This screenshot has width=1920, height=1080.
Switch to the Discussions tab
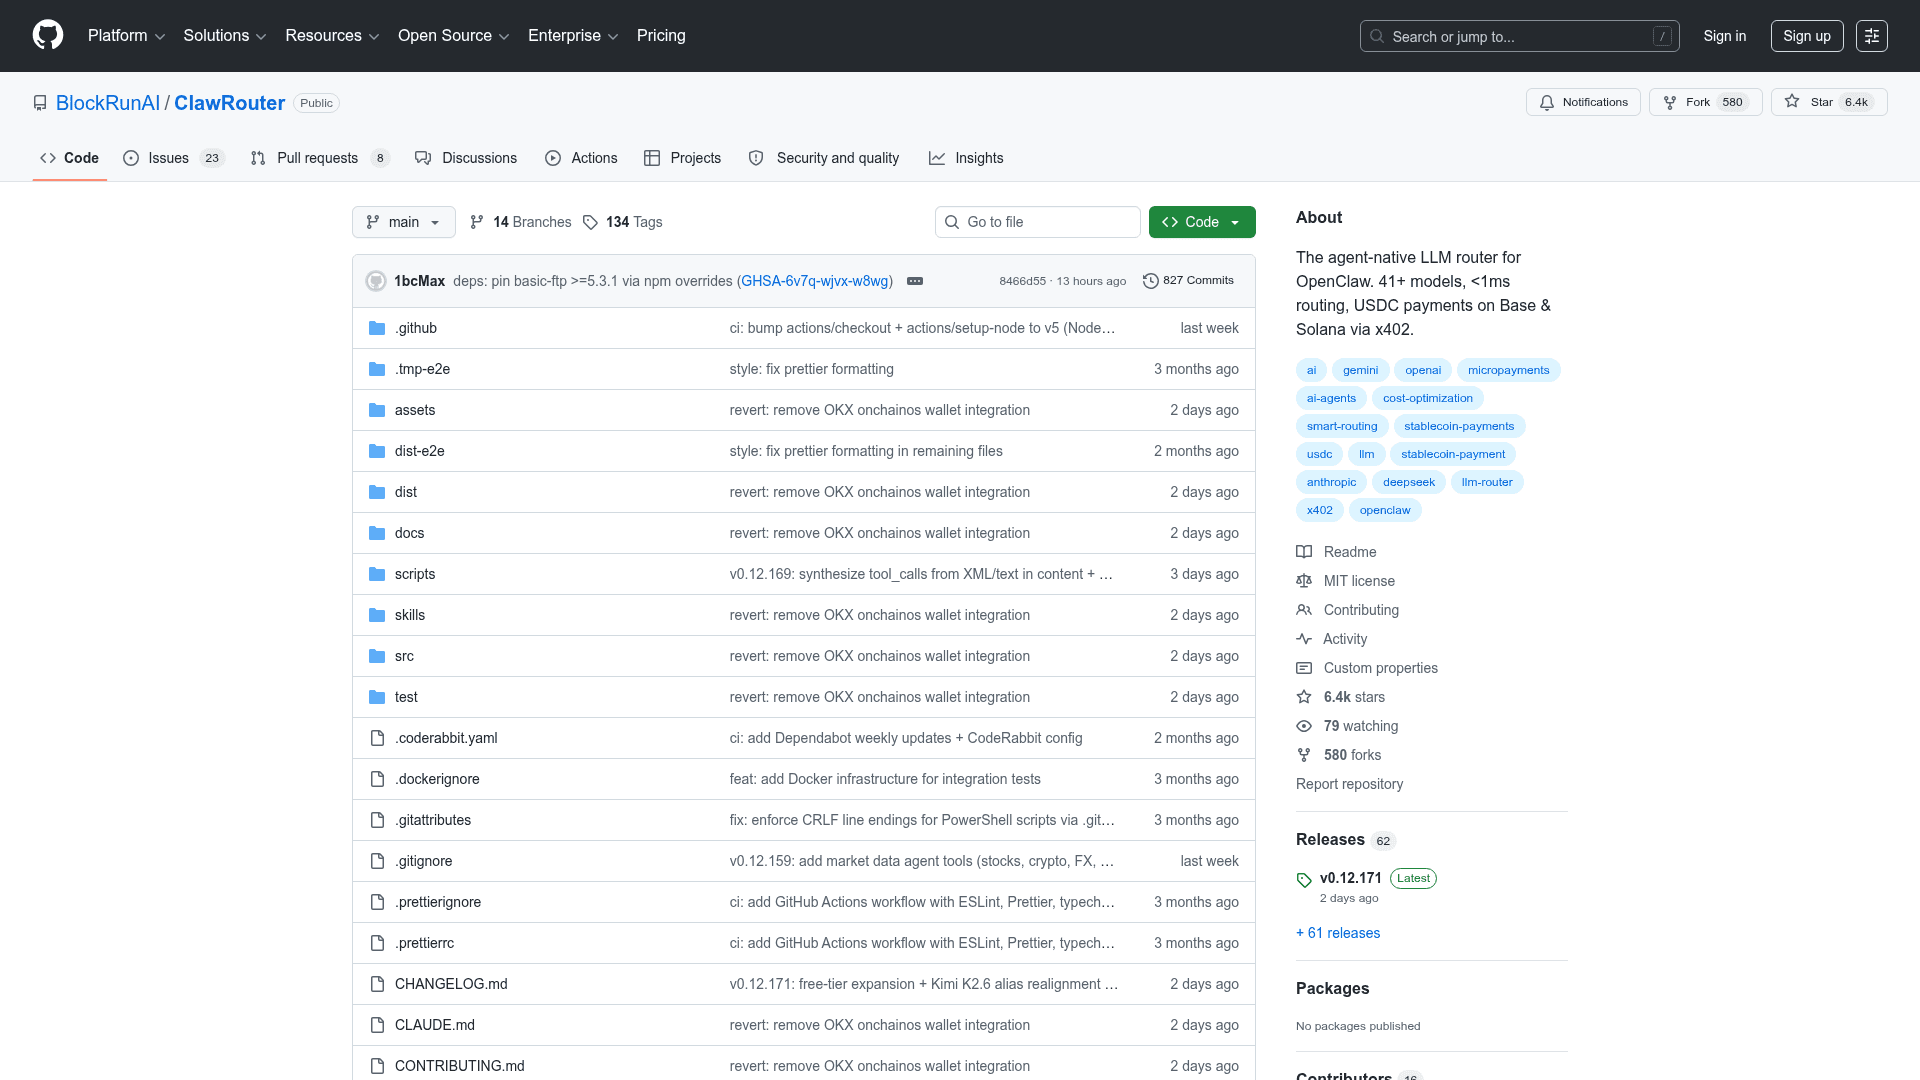(x=466, y=158)
